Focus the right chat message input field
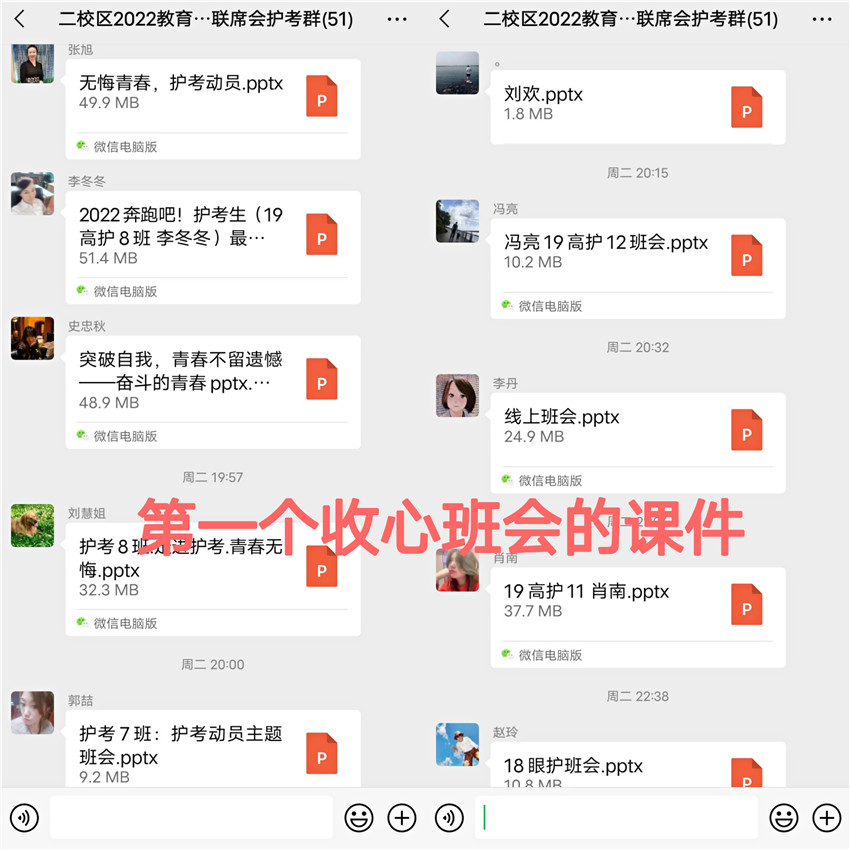This screenshot has height=850, width=850. pyautogui.click(x=616, y=817)
